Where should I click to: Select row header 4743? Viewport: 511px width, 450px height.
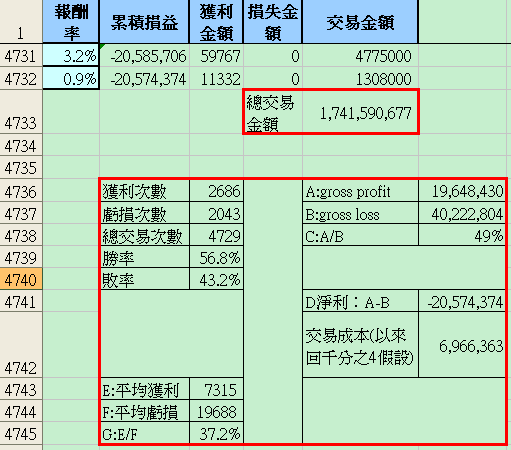pyautogui.click(x=21, y=389)
